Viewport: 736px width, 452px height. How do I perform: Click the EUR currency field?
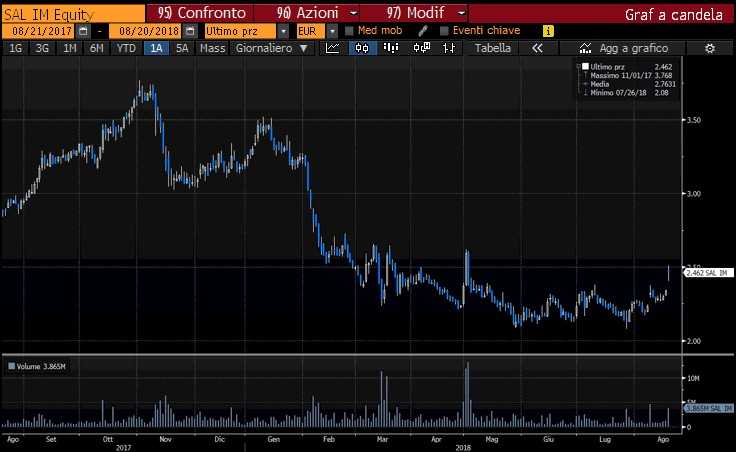[x=311, y=31]
